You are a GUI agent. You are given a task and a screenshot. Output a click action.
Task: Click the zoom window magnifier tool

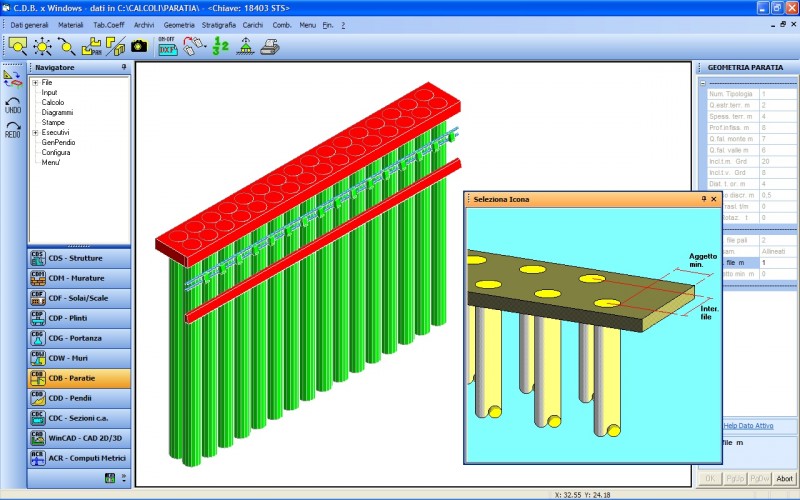(x=19, y=45)
